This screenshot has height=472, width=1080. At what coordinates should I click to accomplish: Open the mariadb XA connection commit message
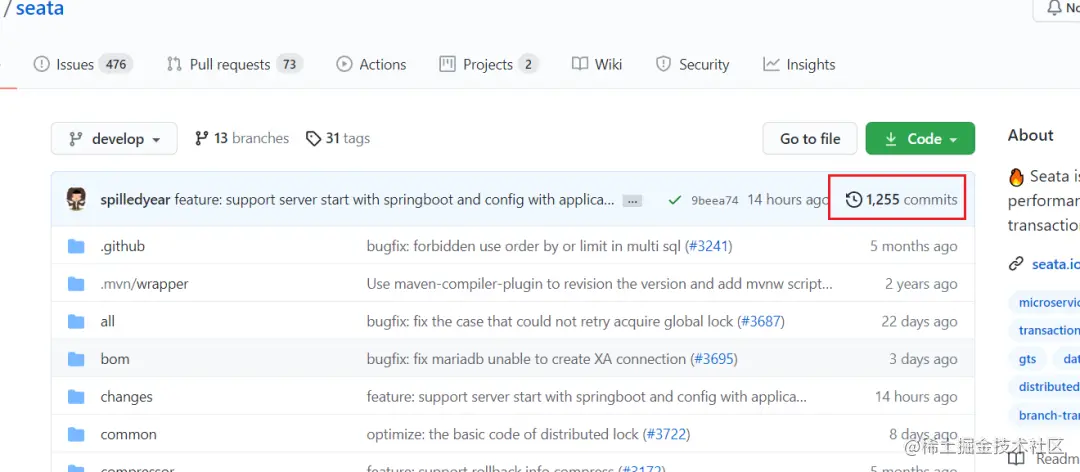coord(526,359)
